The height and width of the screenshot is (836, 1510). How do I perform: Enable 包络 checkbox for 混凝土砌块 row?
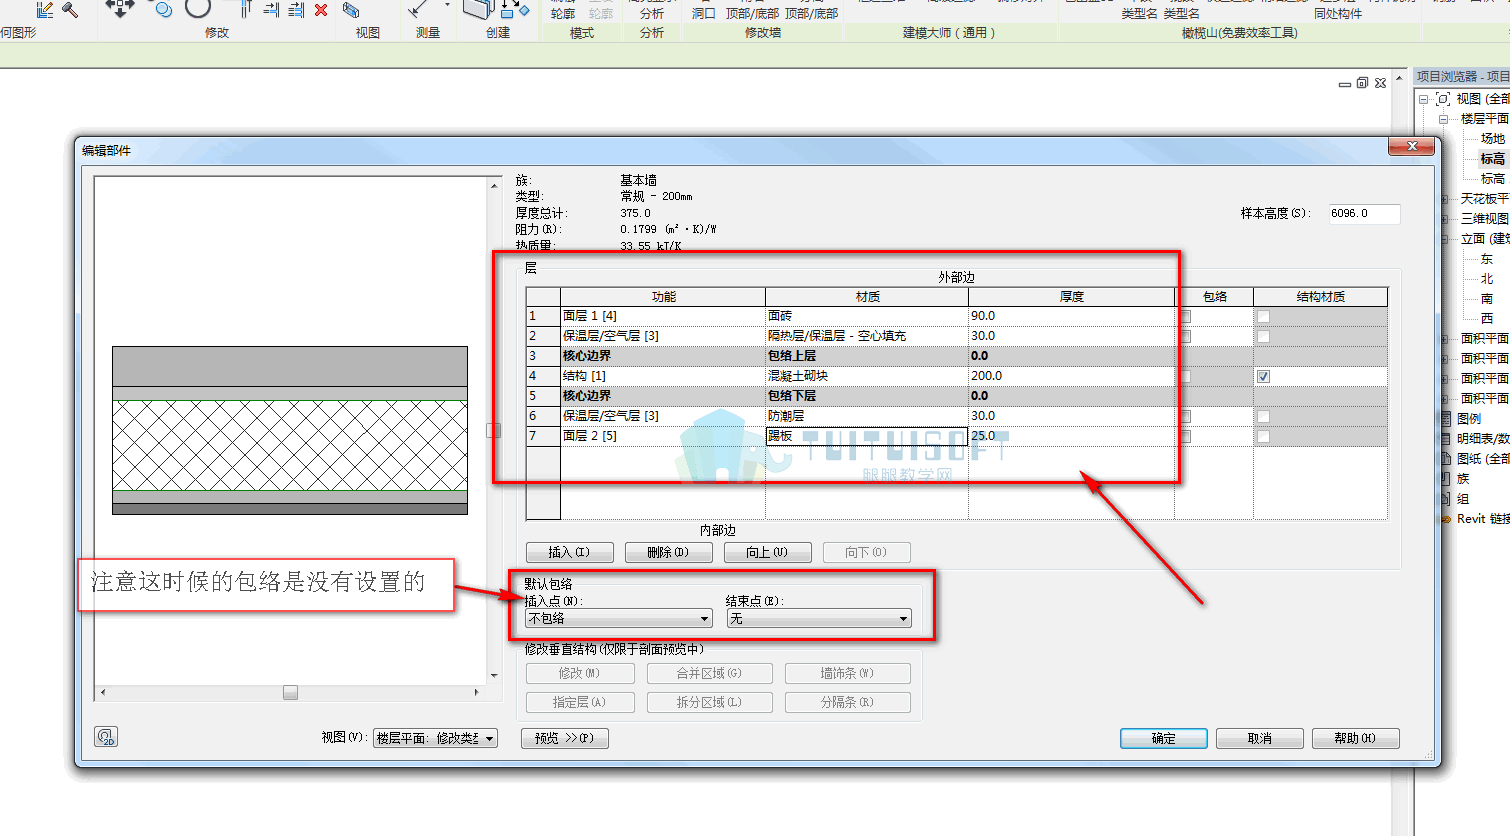click(x=1185, y=376)
